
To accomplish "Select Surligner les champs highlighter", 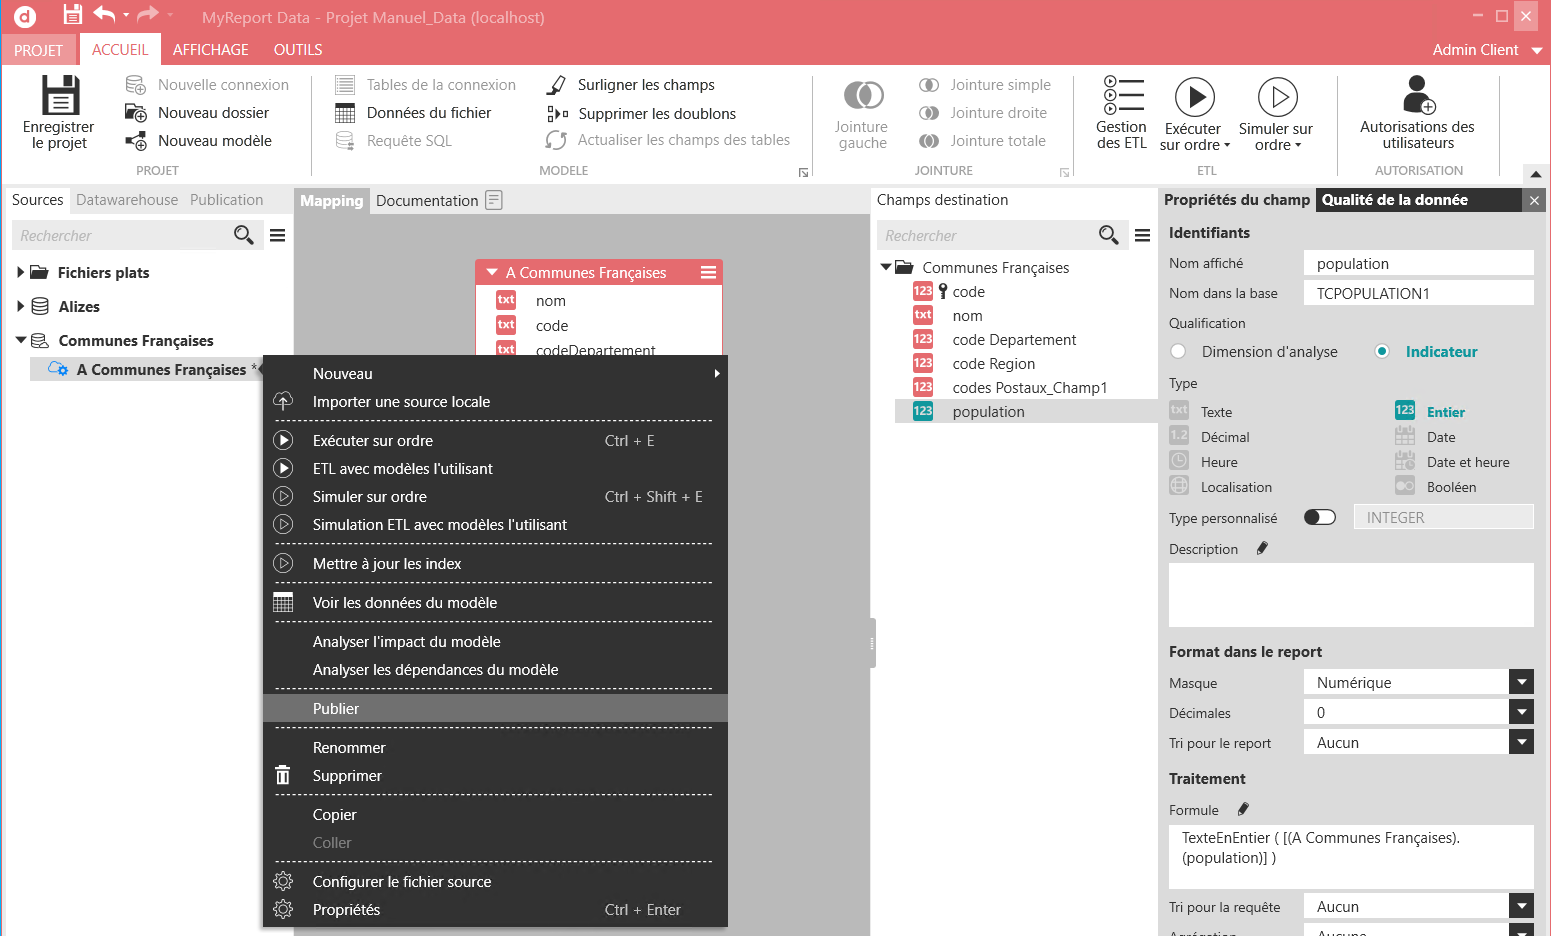I will tap(557, 85).
